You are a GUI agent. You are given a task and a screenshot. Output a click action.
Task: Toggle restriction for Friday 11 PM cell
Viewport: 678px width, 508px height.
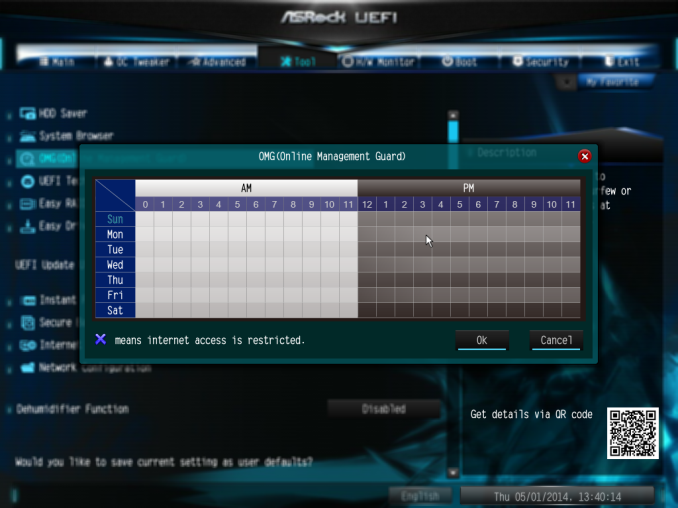tap(571, 295)
